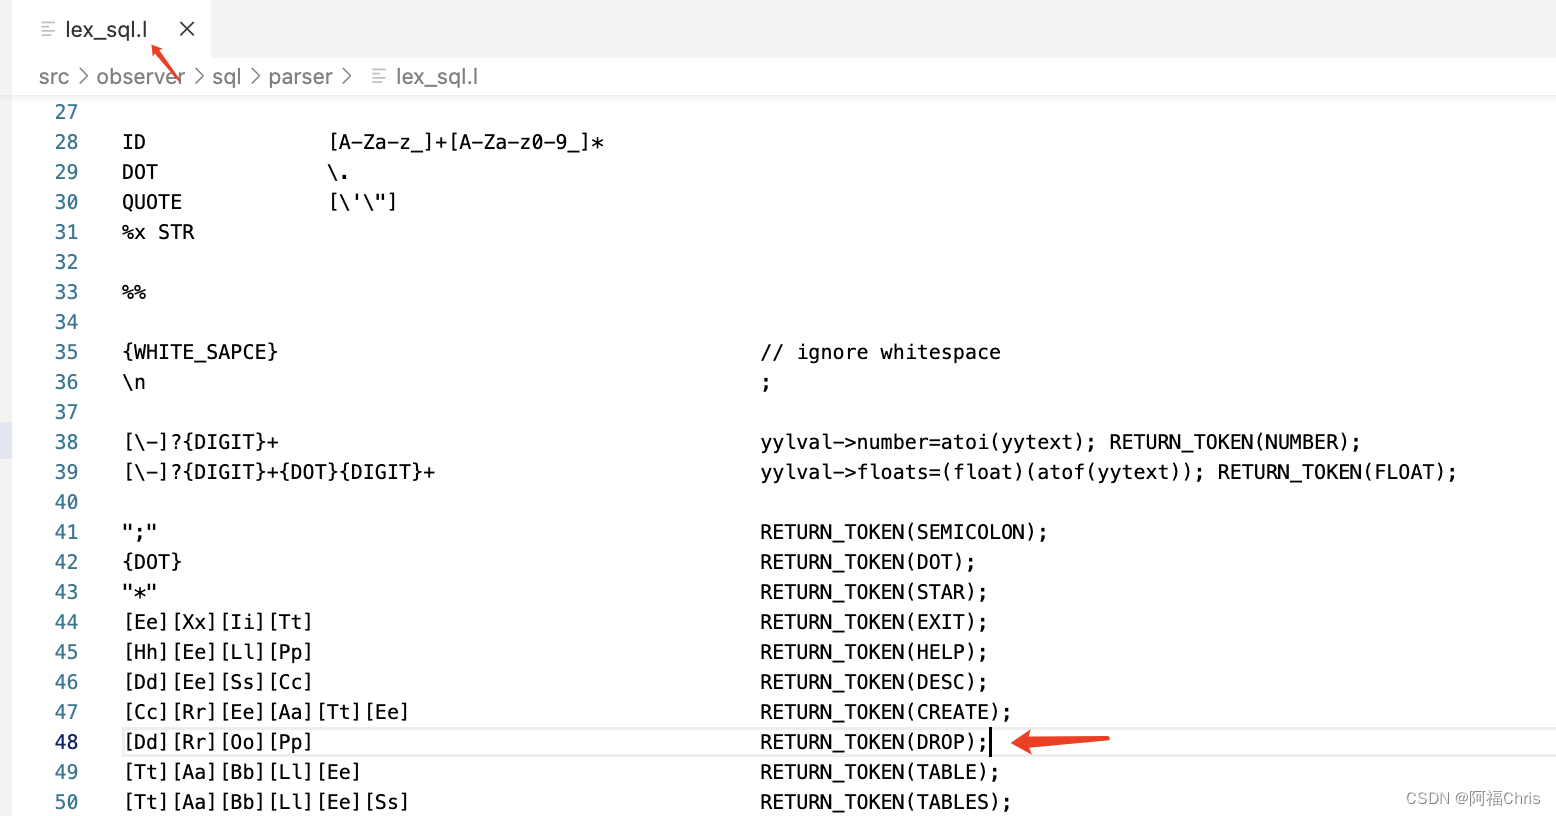Click [\-]?{DIGIT}+{DOT}{DIGIT}+ pattern
The image size is (1556, 816).
point(279,472)
